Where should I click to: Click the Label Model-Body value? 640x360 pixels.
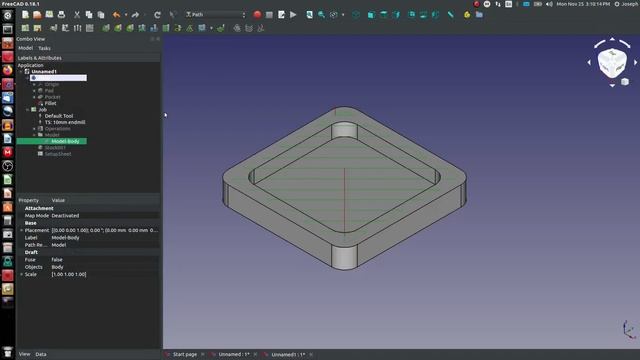pos(65,238)
